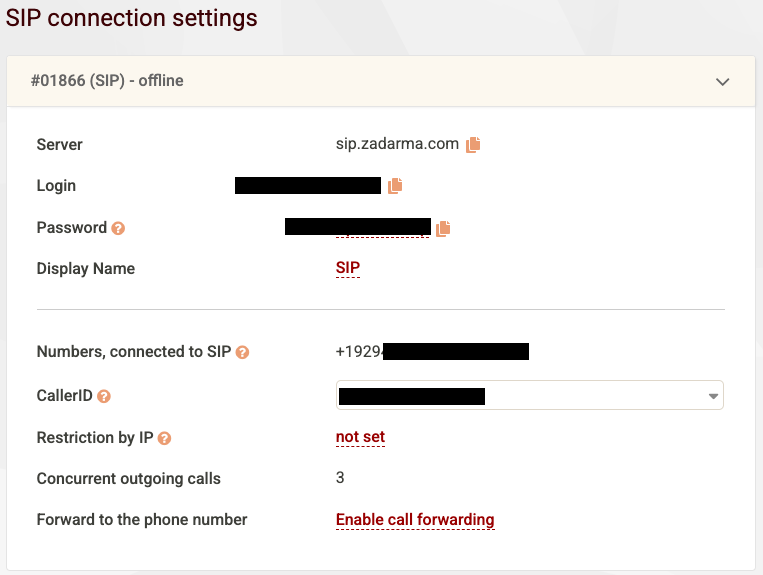
Task: Show the CallerID help icon info
Action: (x=104, y=396)
